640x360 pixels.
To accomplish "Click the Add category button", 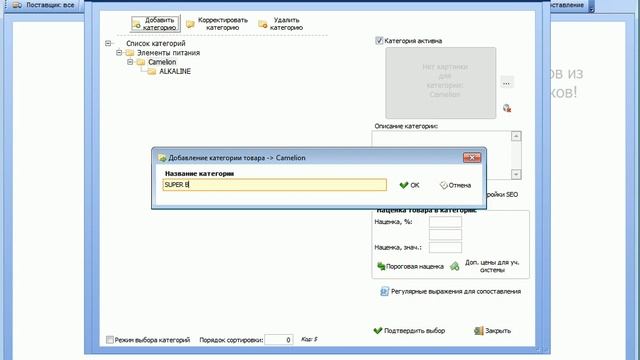I will coord(156,24).
